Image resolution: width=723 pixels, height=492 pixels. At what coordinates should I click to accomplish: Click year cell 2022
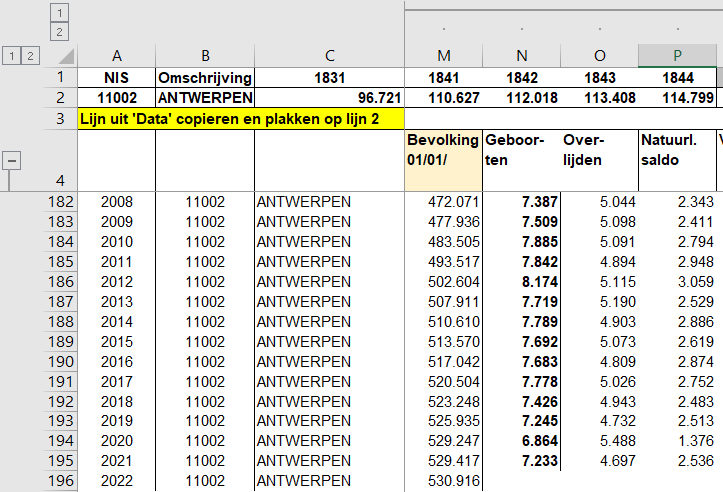[x=117, y=481]
